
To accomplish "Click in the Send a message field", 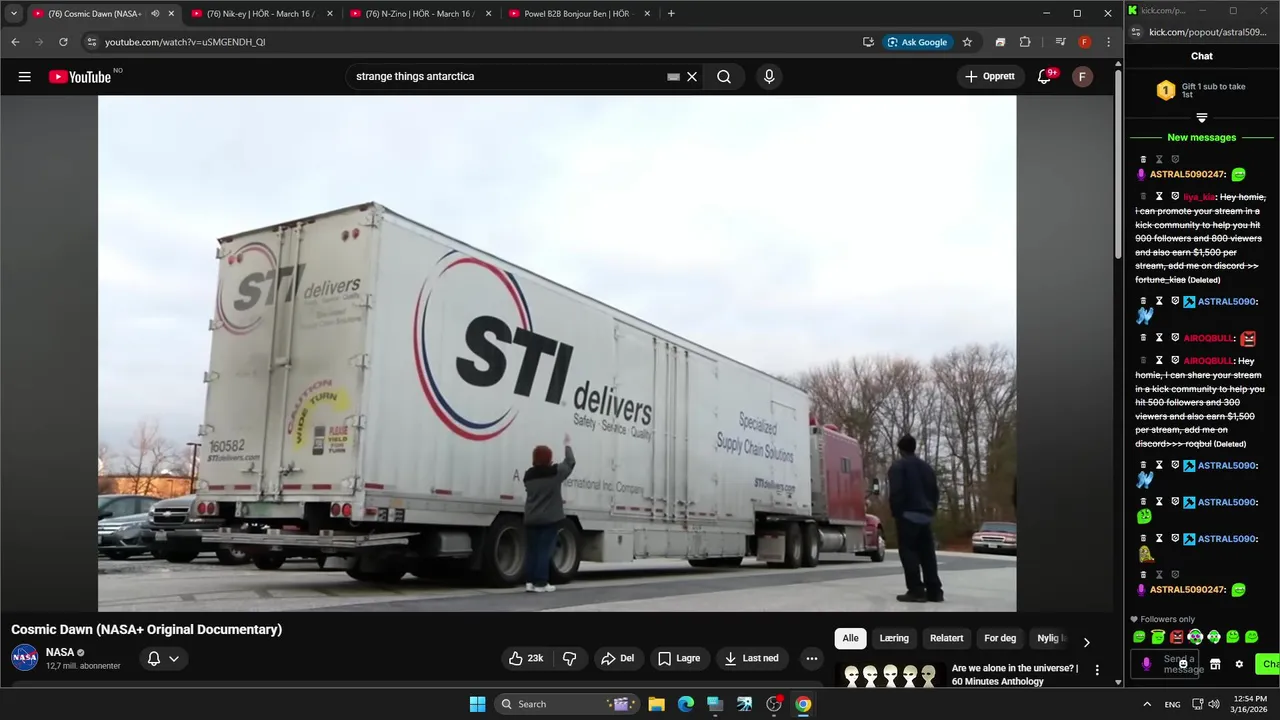I will 1164,664.
